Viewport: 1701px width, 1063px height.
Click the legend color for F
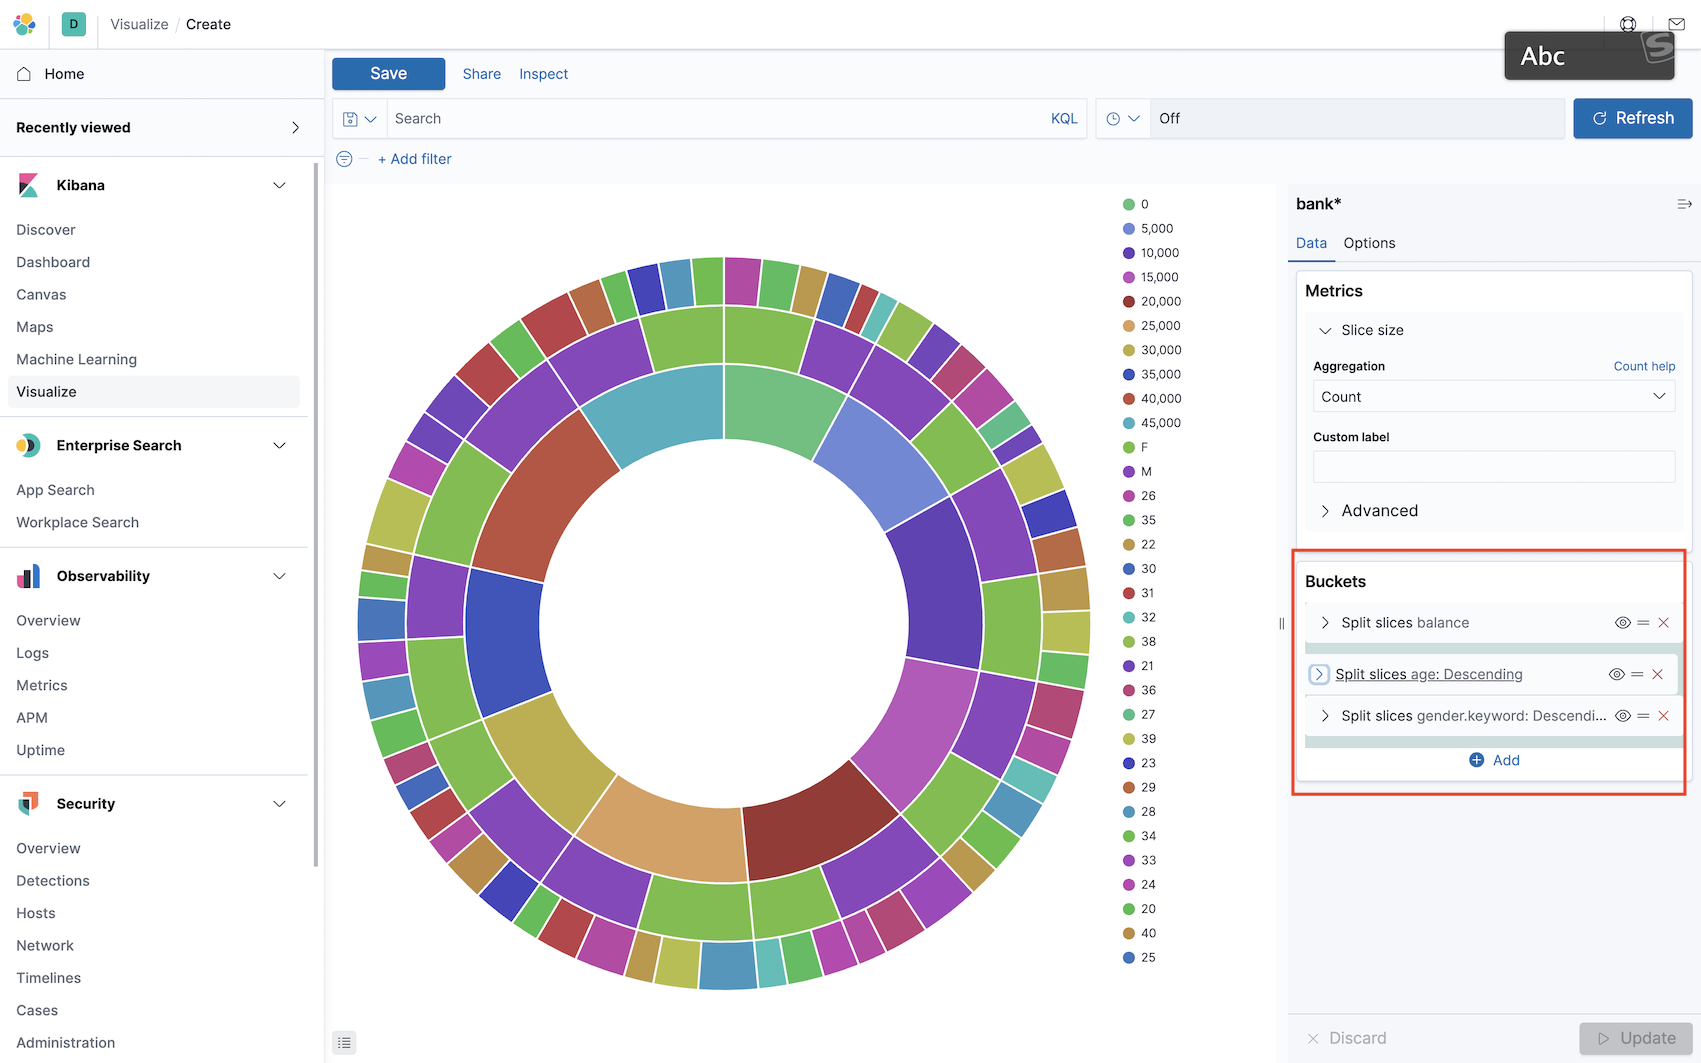[x=1129, y=447]
